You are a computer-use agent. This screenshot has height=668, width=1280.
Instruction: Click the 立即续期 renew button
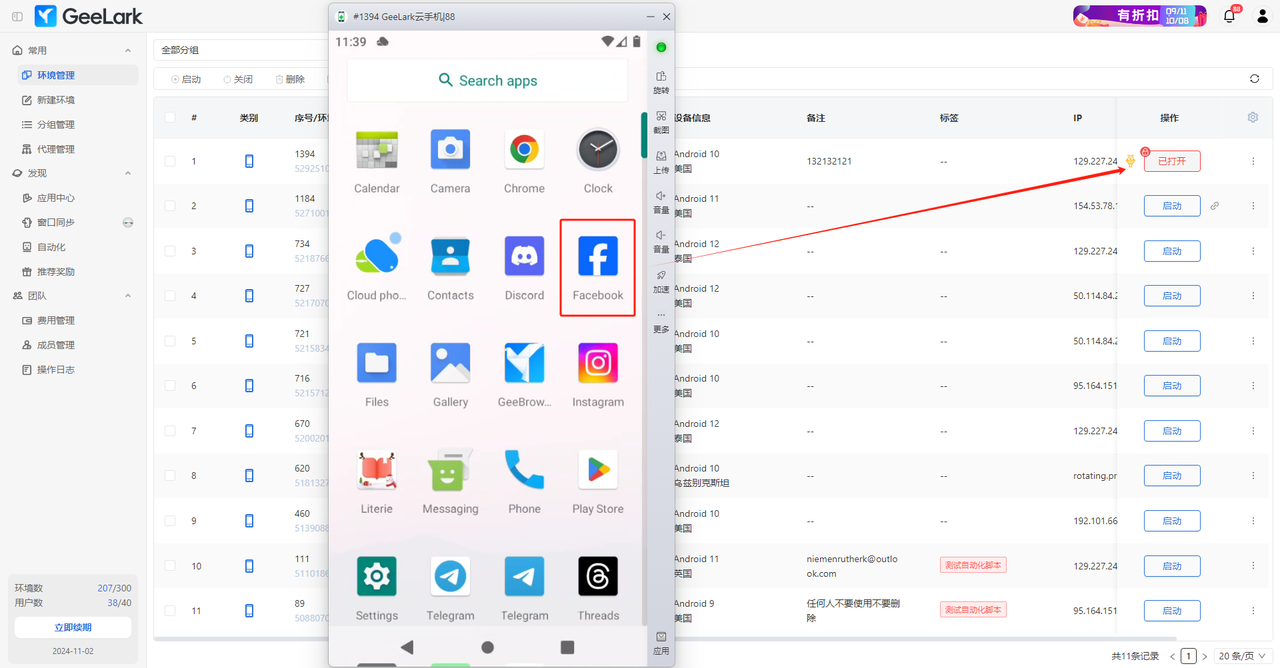tap(73, 627)
